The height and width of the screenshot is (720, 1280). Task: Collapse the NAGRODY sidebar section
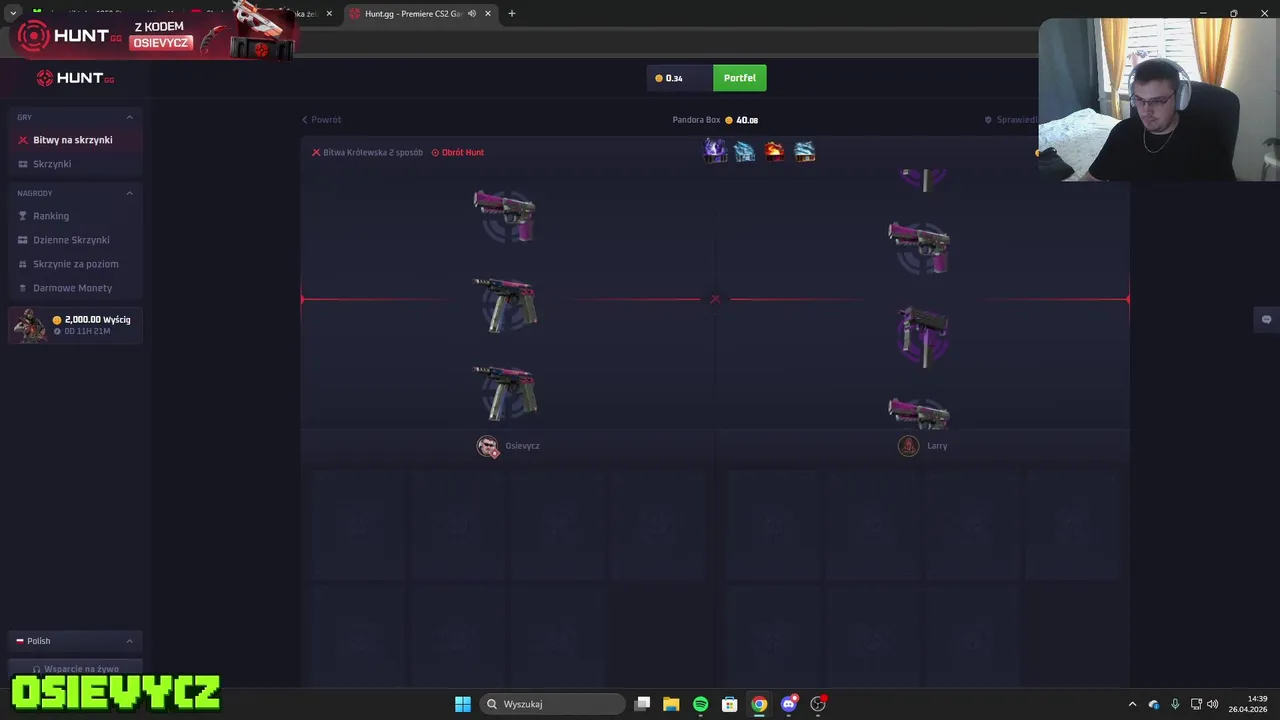(129, 193)
